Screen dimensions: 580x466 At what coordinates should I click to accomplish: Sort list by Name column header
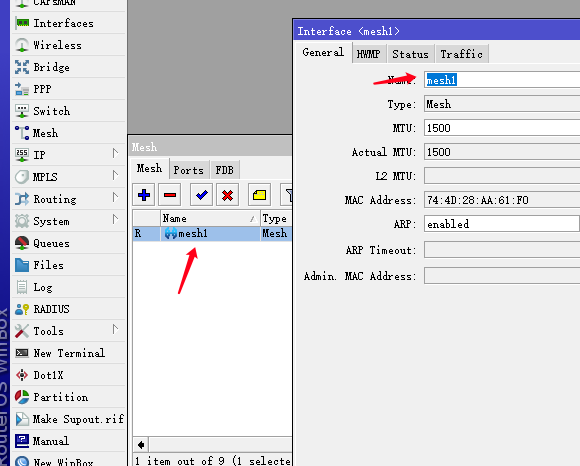pos(210,219)
